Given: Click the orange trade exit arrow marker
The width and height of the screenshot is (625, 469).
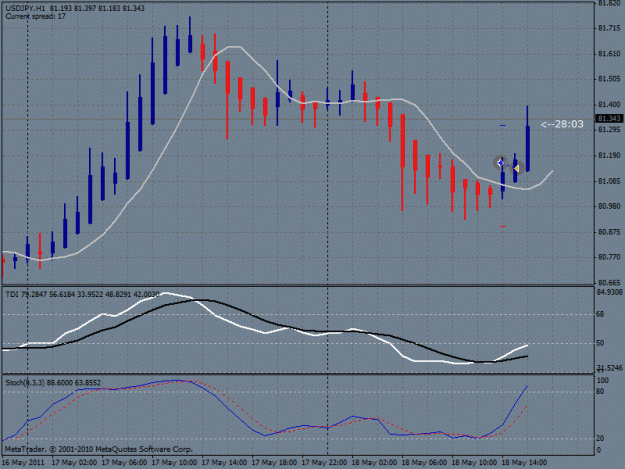Looking at the screenshot, I should tap(517, 169).
